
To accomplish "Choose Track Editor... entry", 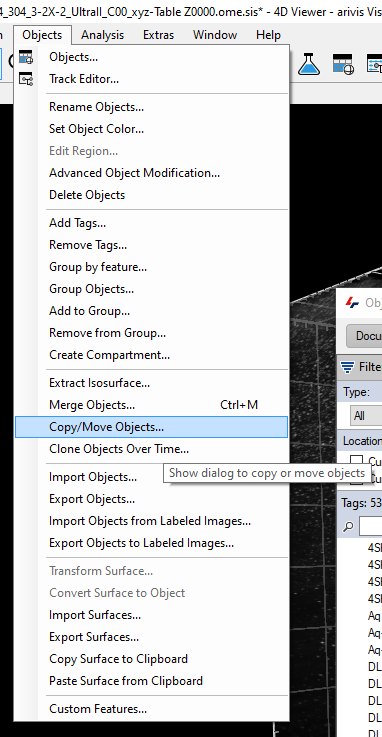I will tap(151, 79).
